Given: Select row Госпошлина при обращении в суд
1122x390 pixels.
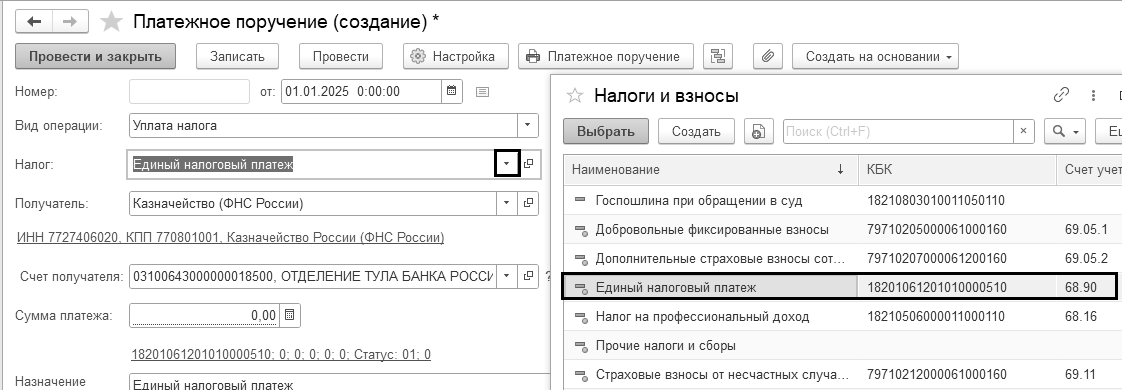Looking at the screenshot, I should click(842, 200).
